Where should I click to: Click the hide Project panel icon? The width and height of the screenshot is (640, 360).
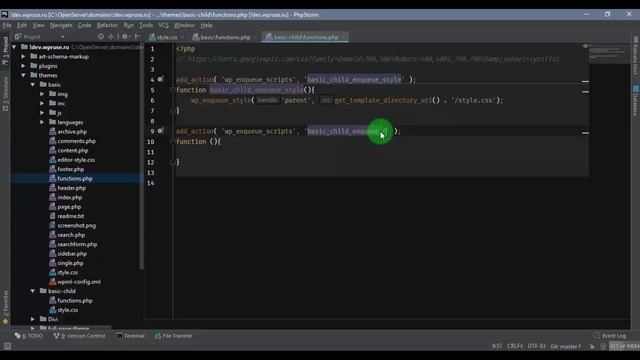coord(138,37)
